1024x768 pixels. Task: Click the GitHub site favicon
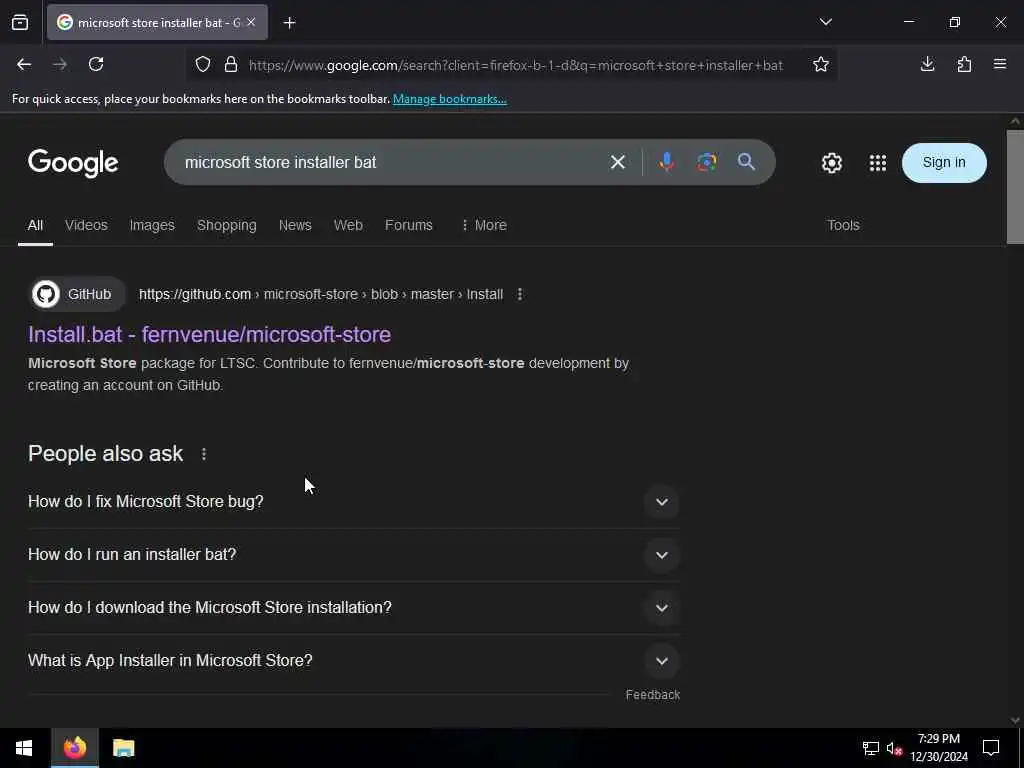tap(46, 295)
